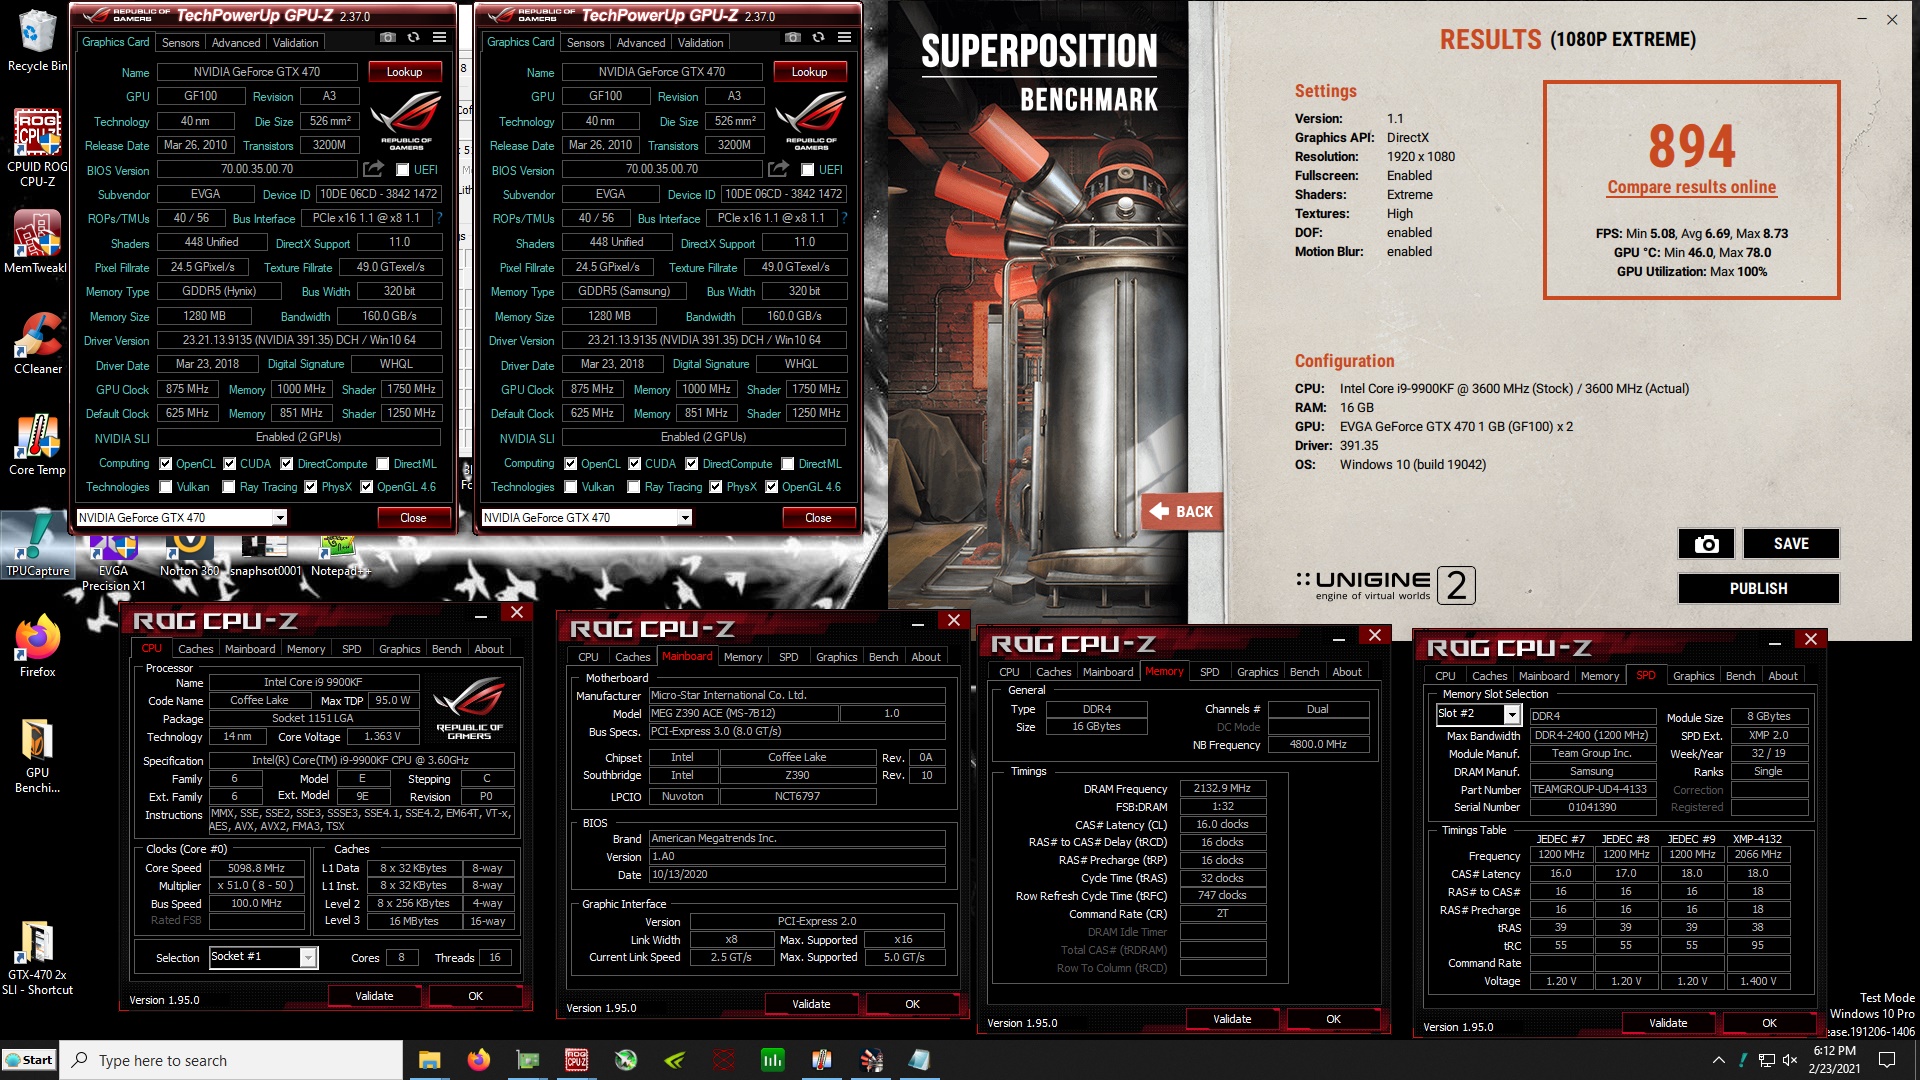The width and height of the screenshot is (1920, 1080).
Task: Click refresh icon in left GPU-Z window
Action: (413, 38)
